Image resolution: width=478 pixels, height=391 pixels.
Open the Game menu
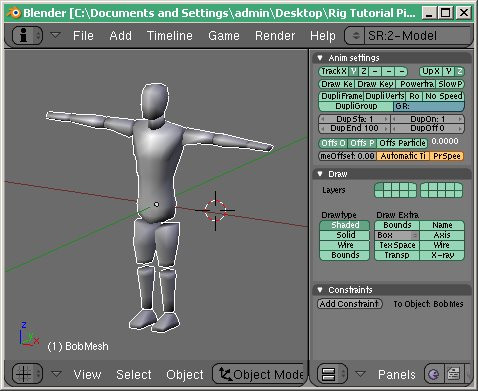[224, 36]
